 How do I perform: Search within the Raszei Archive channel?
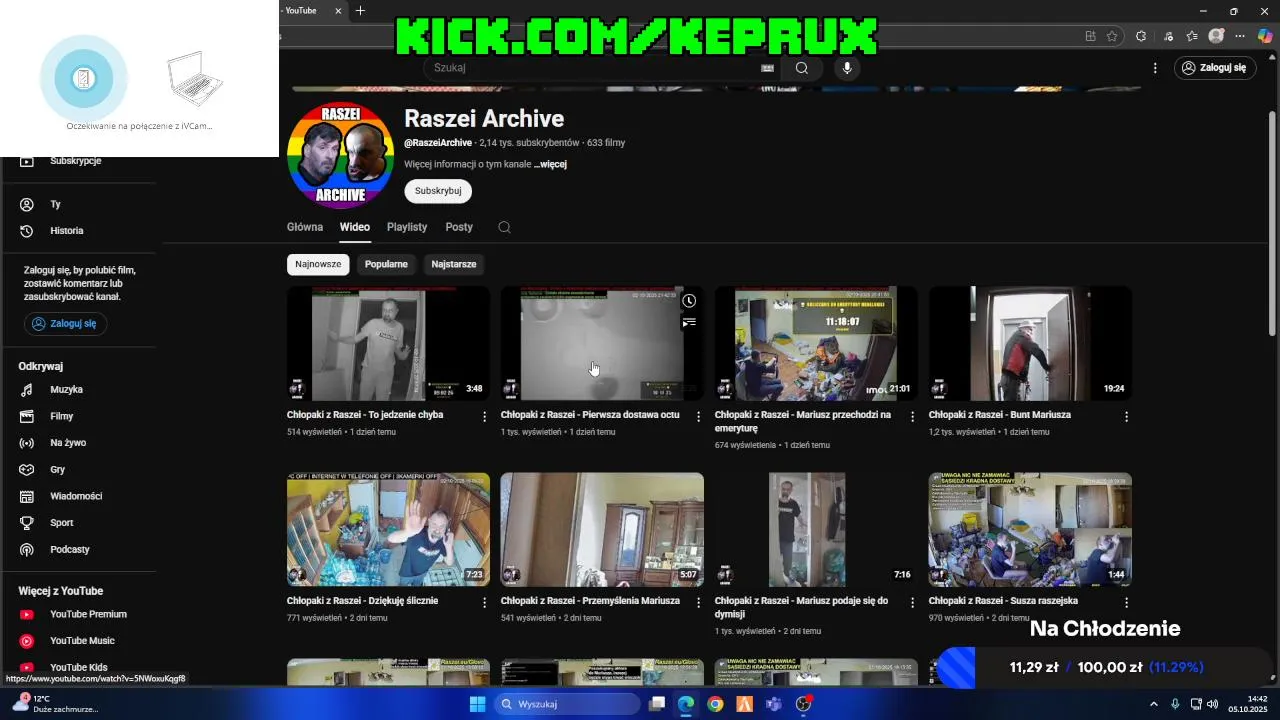coord(504,227)
